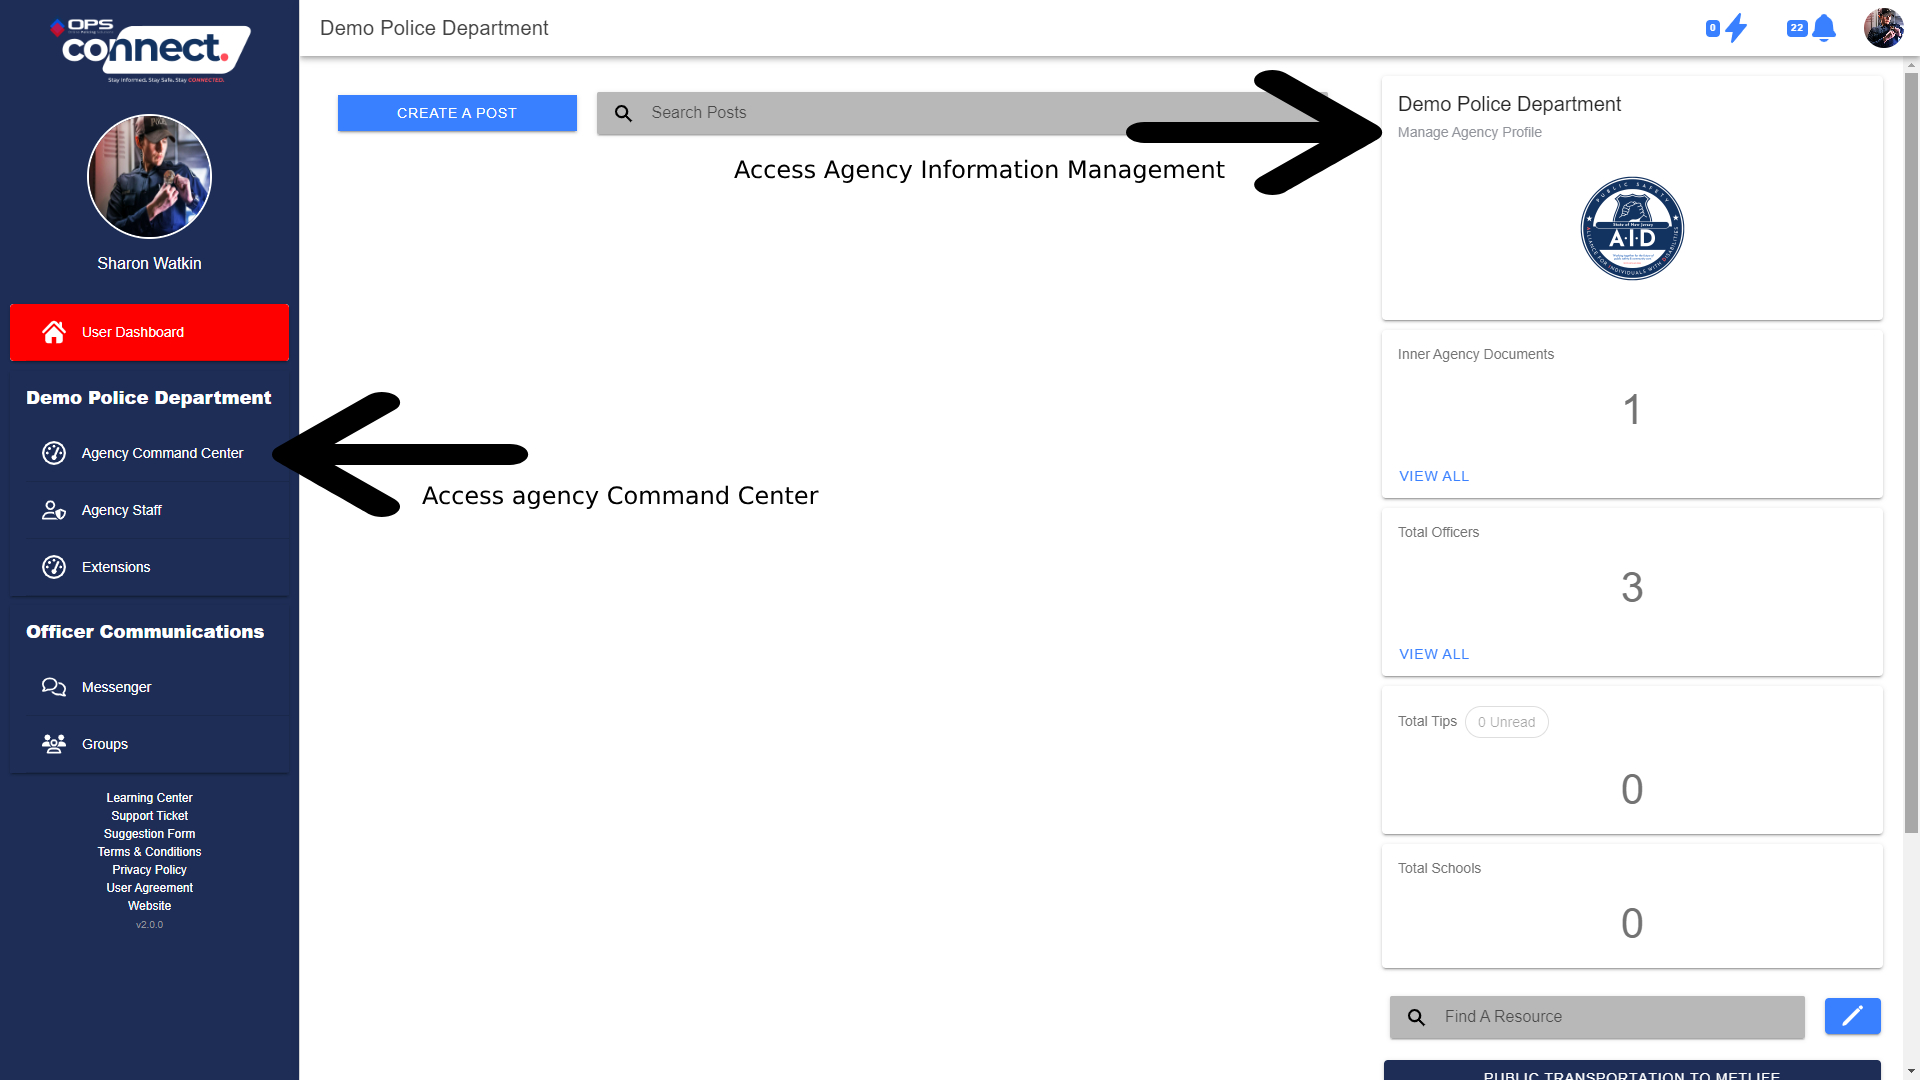Screen dimensions: 1920x1080
Task: Click the user avatar in top bar
Action: (1883, 28)
